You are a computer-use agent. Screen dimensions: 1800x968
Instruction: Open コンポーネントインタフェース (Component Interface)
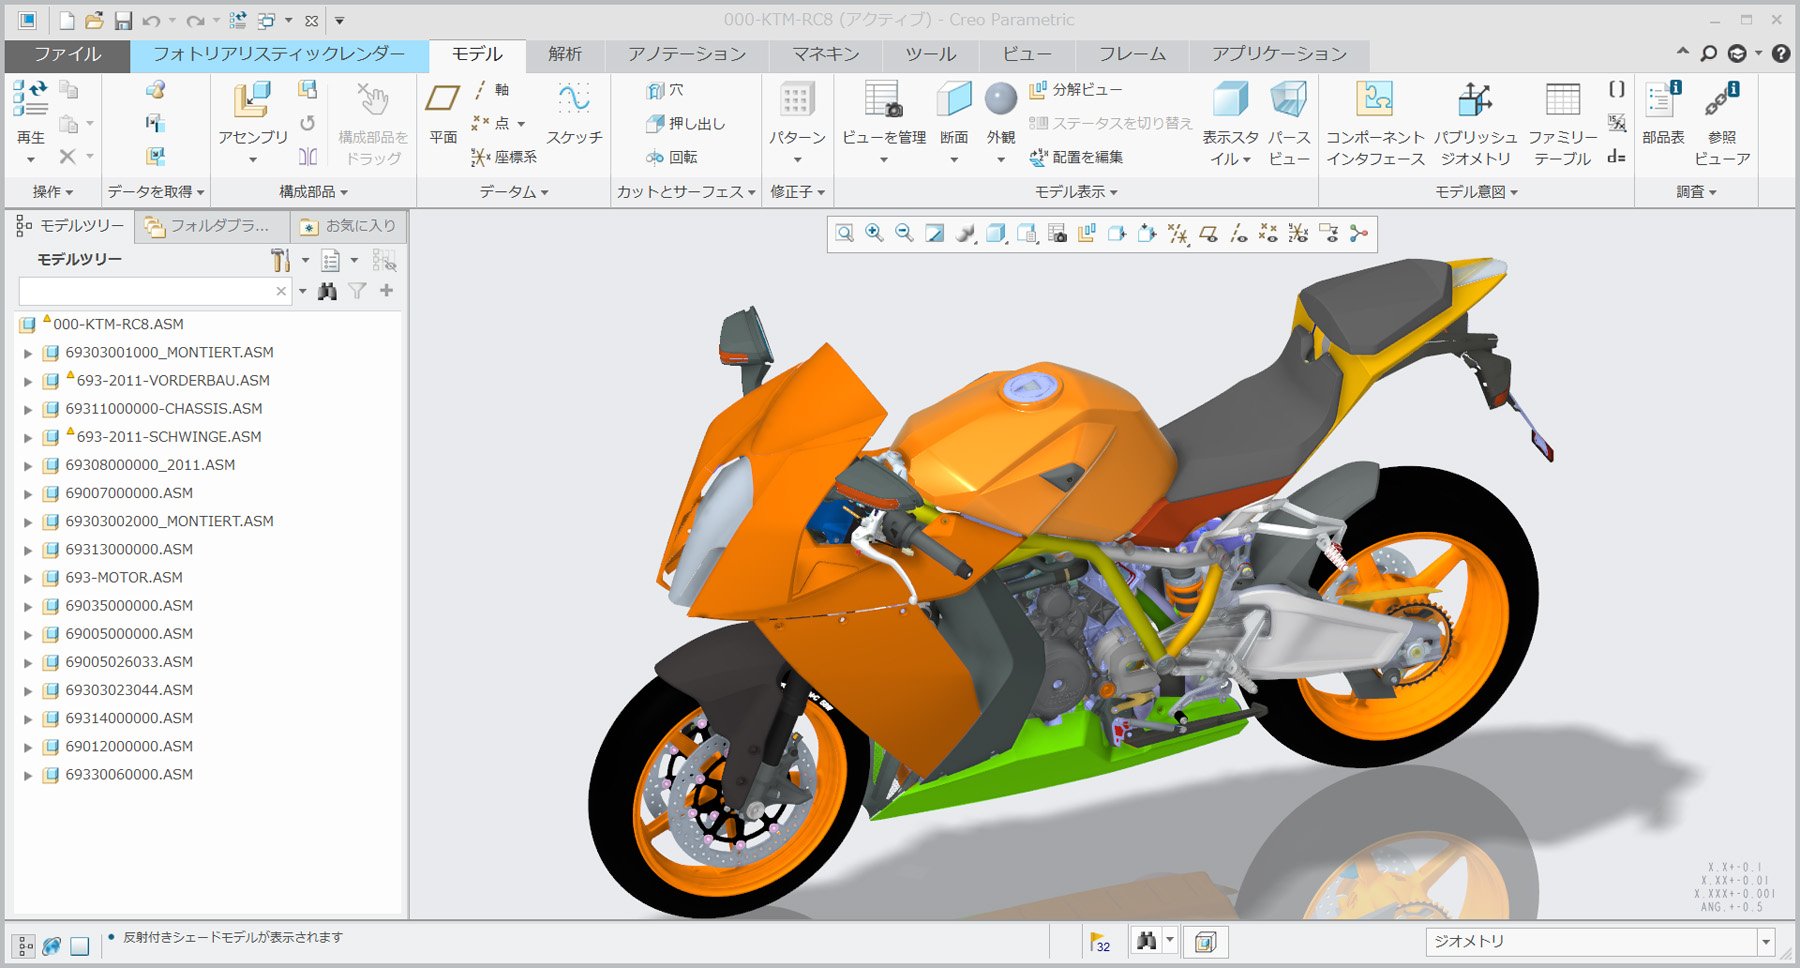tap(1375, 123)
